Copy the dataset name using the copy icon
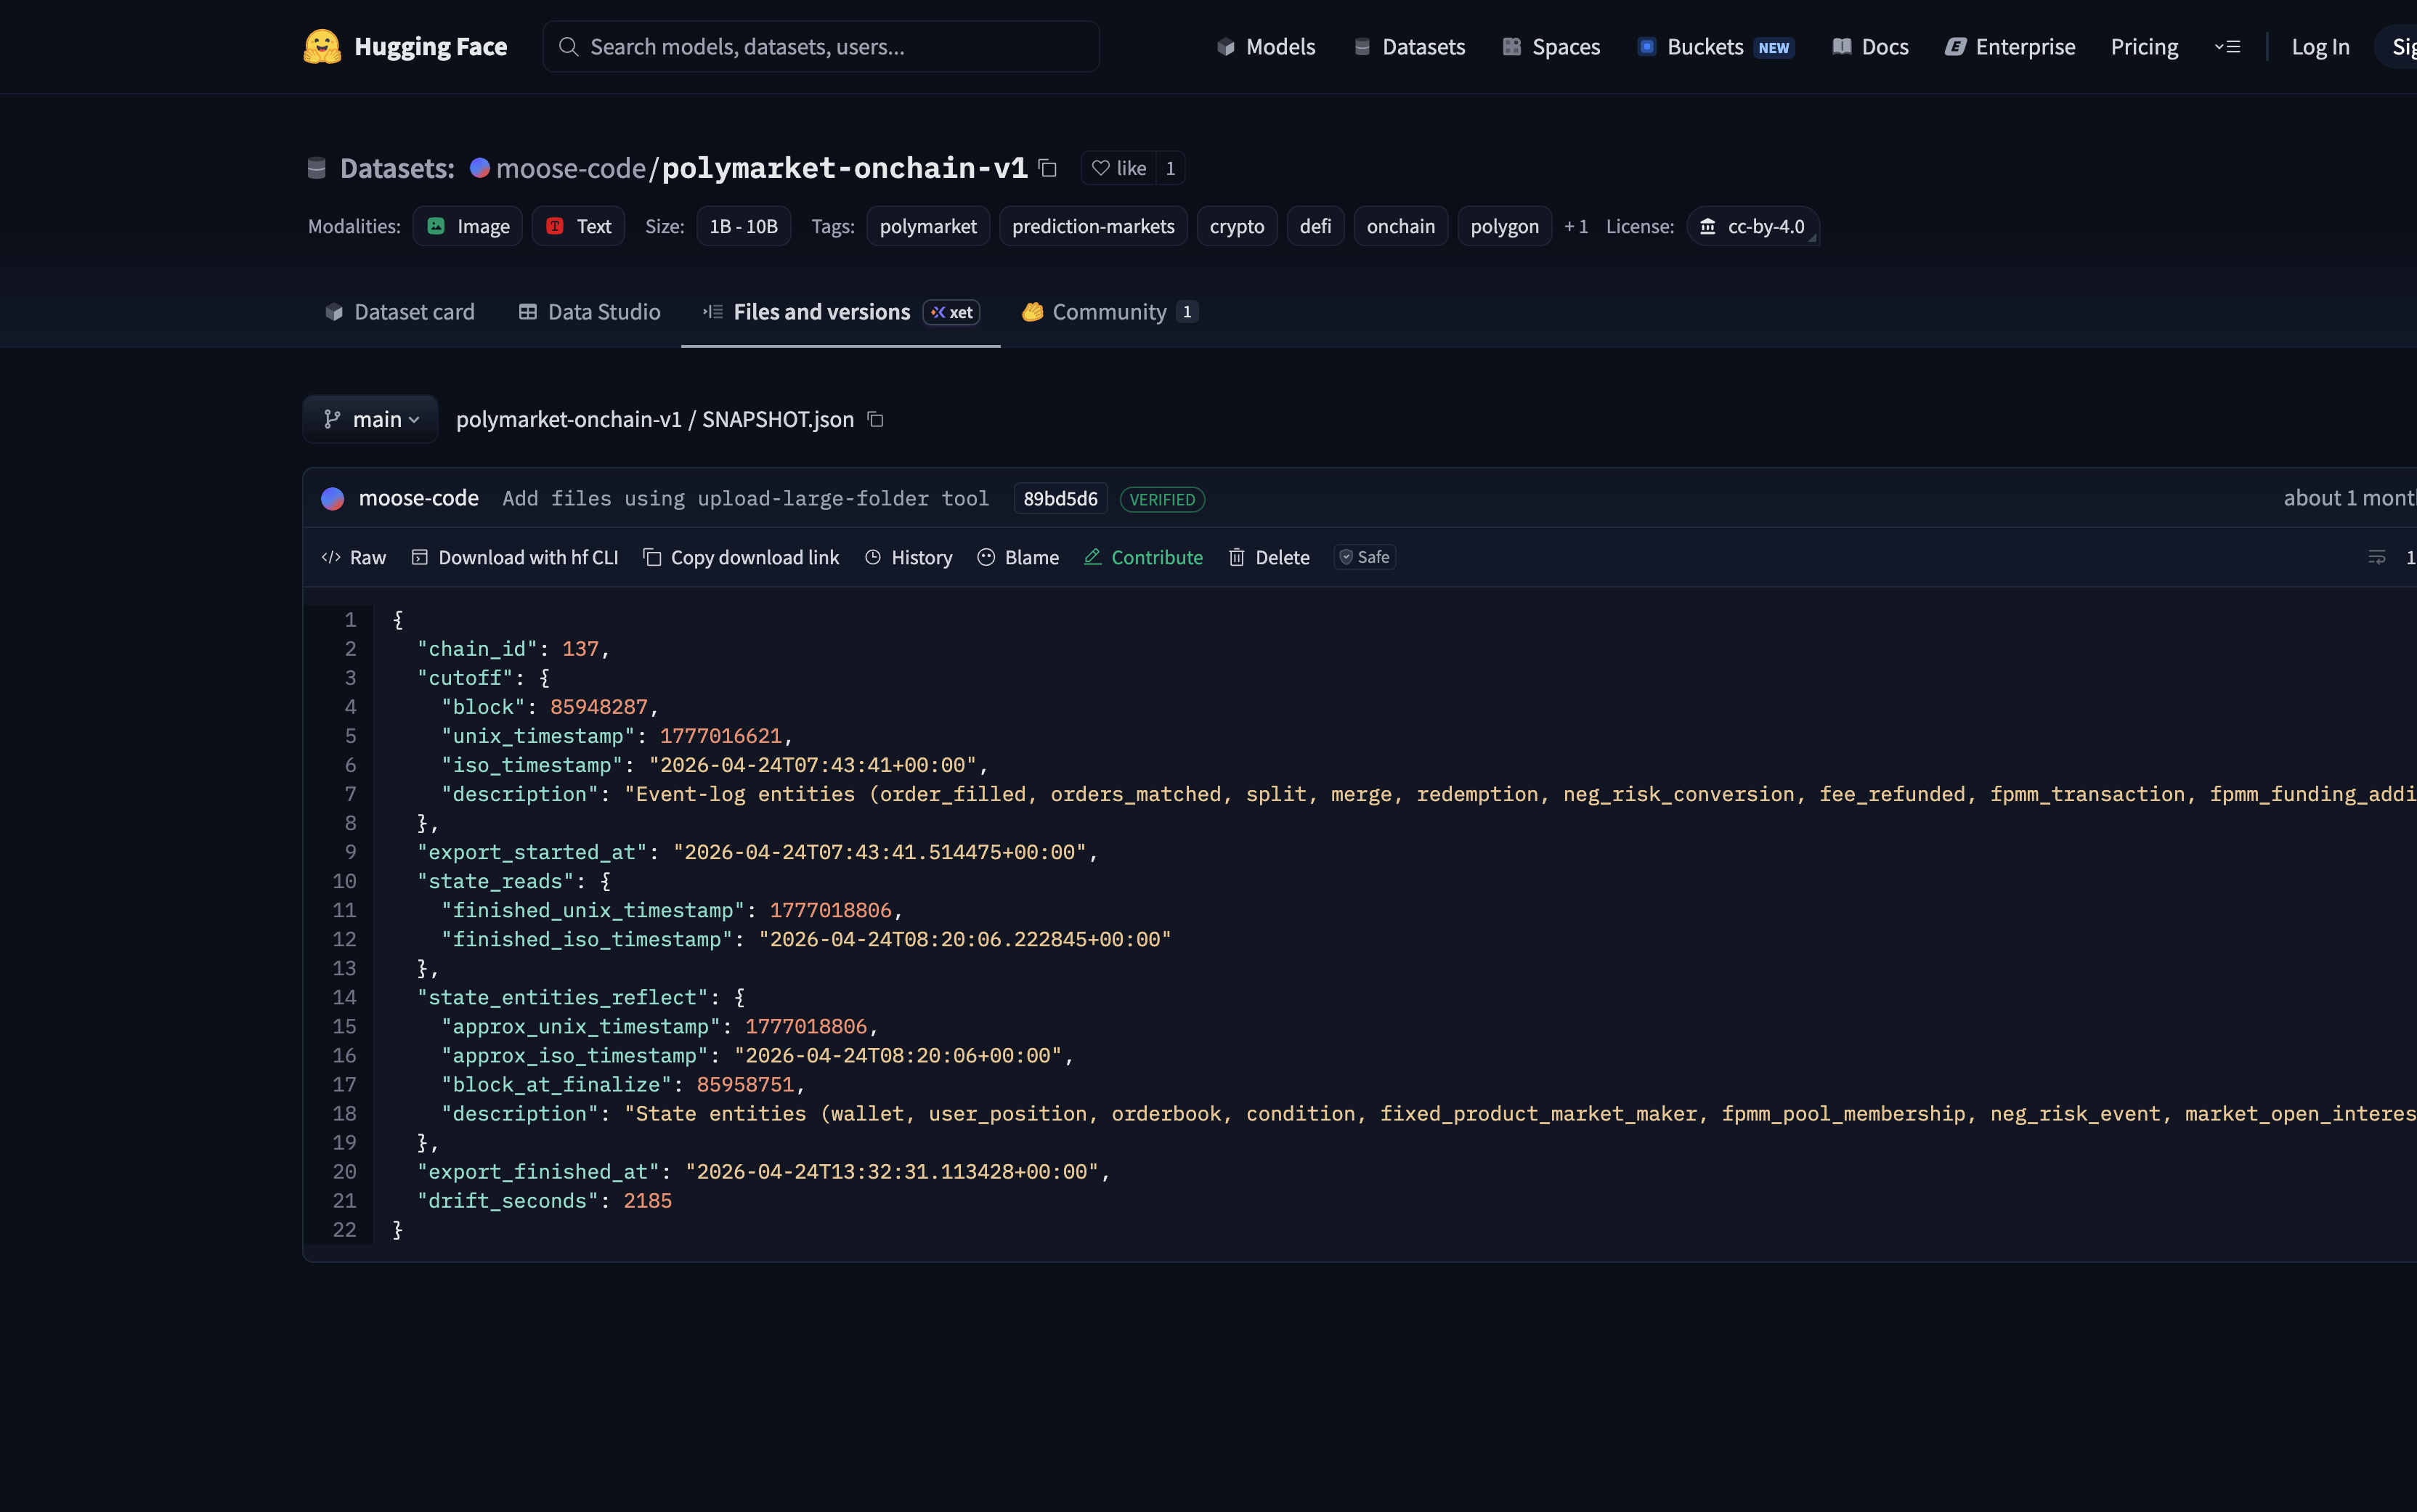 coord(1047,168)
